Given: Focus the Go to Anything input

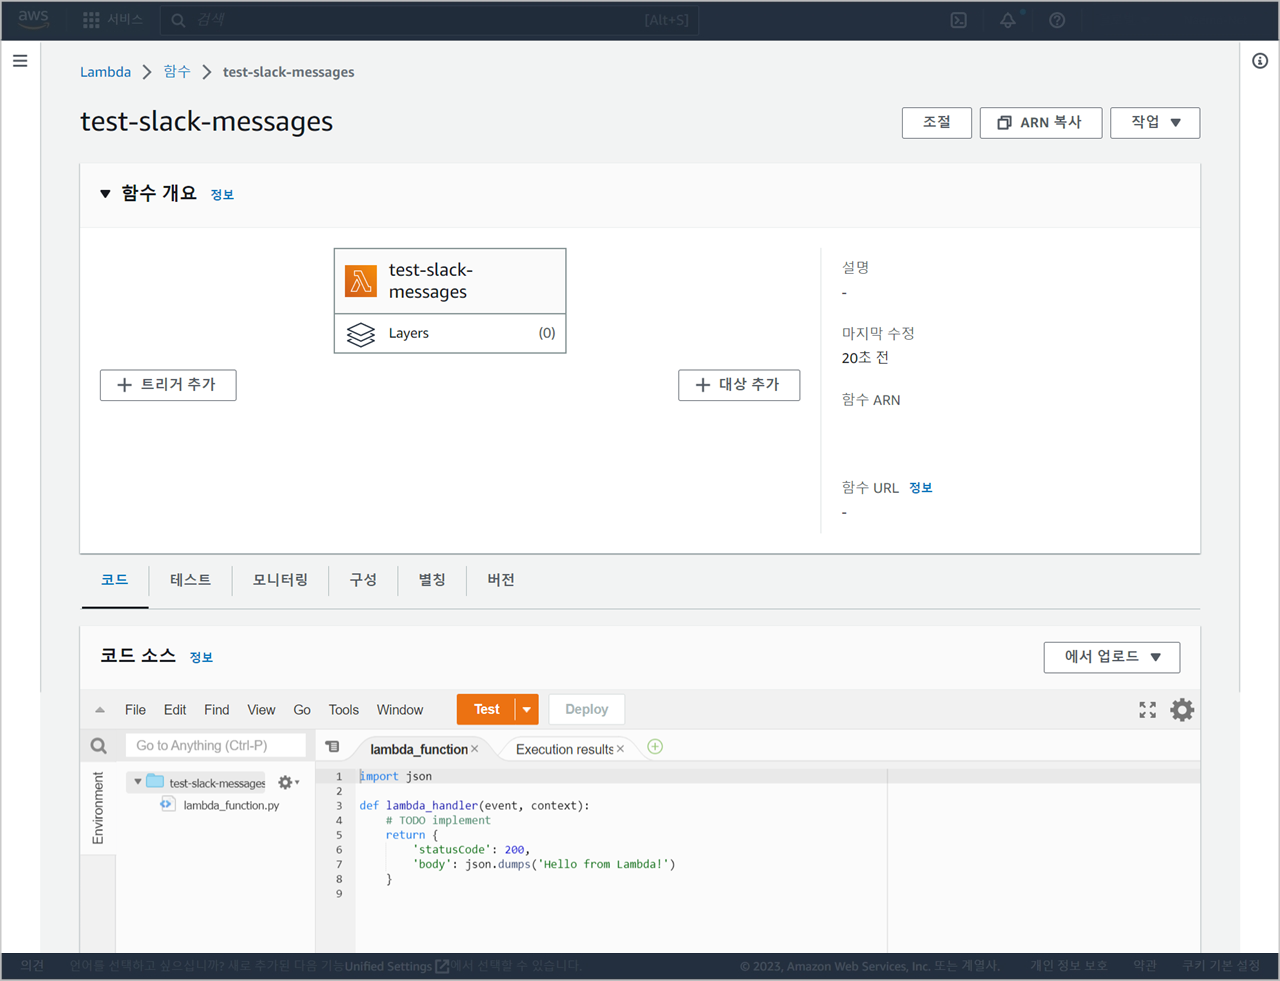Looking at the screenshot, I should tap(215, 746).
